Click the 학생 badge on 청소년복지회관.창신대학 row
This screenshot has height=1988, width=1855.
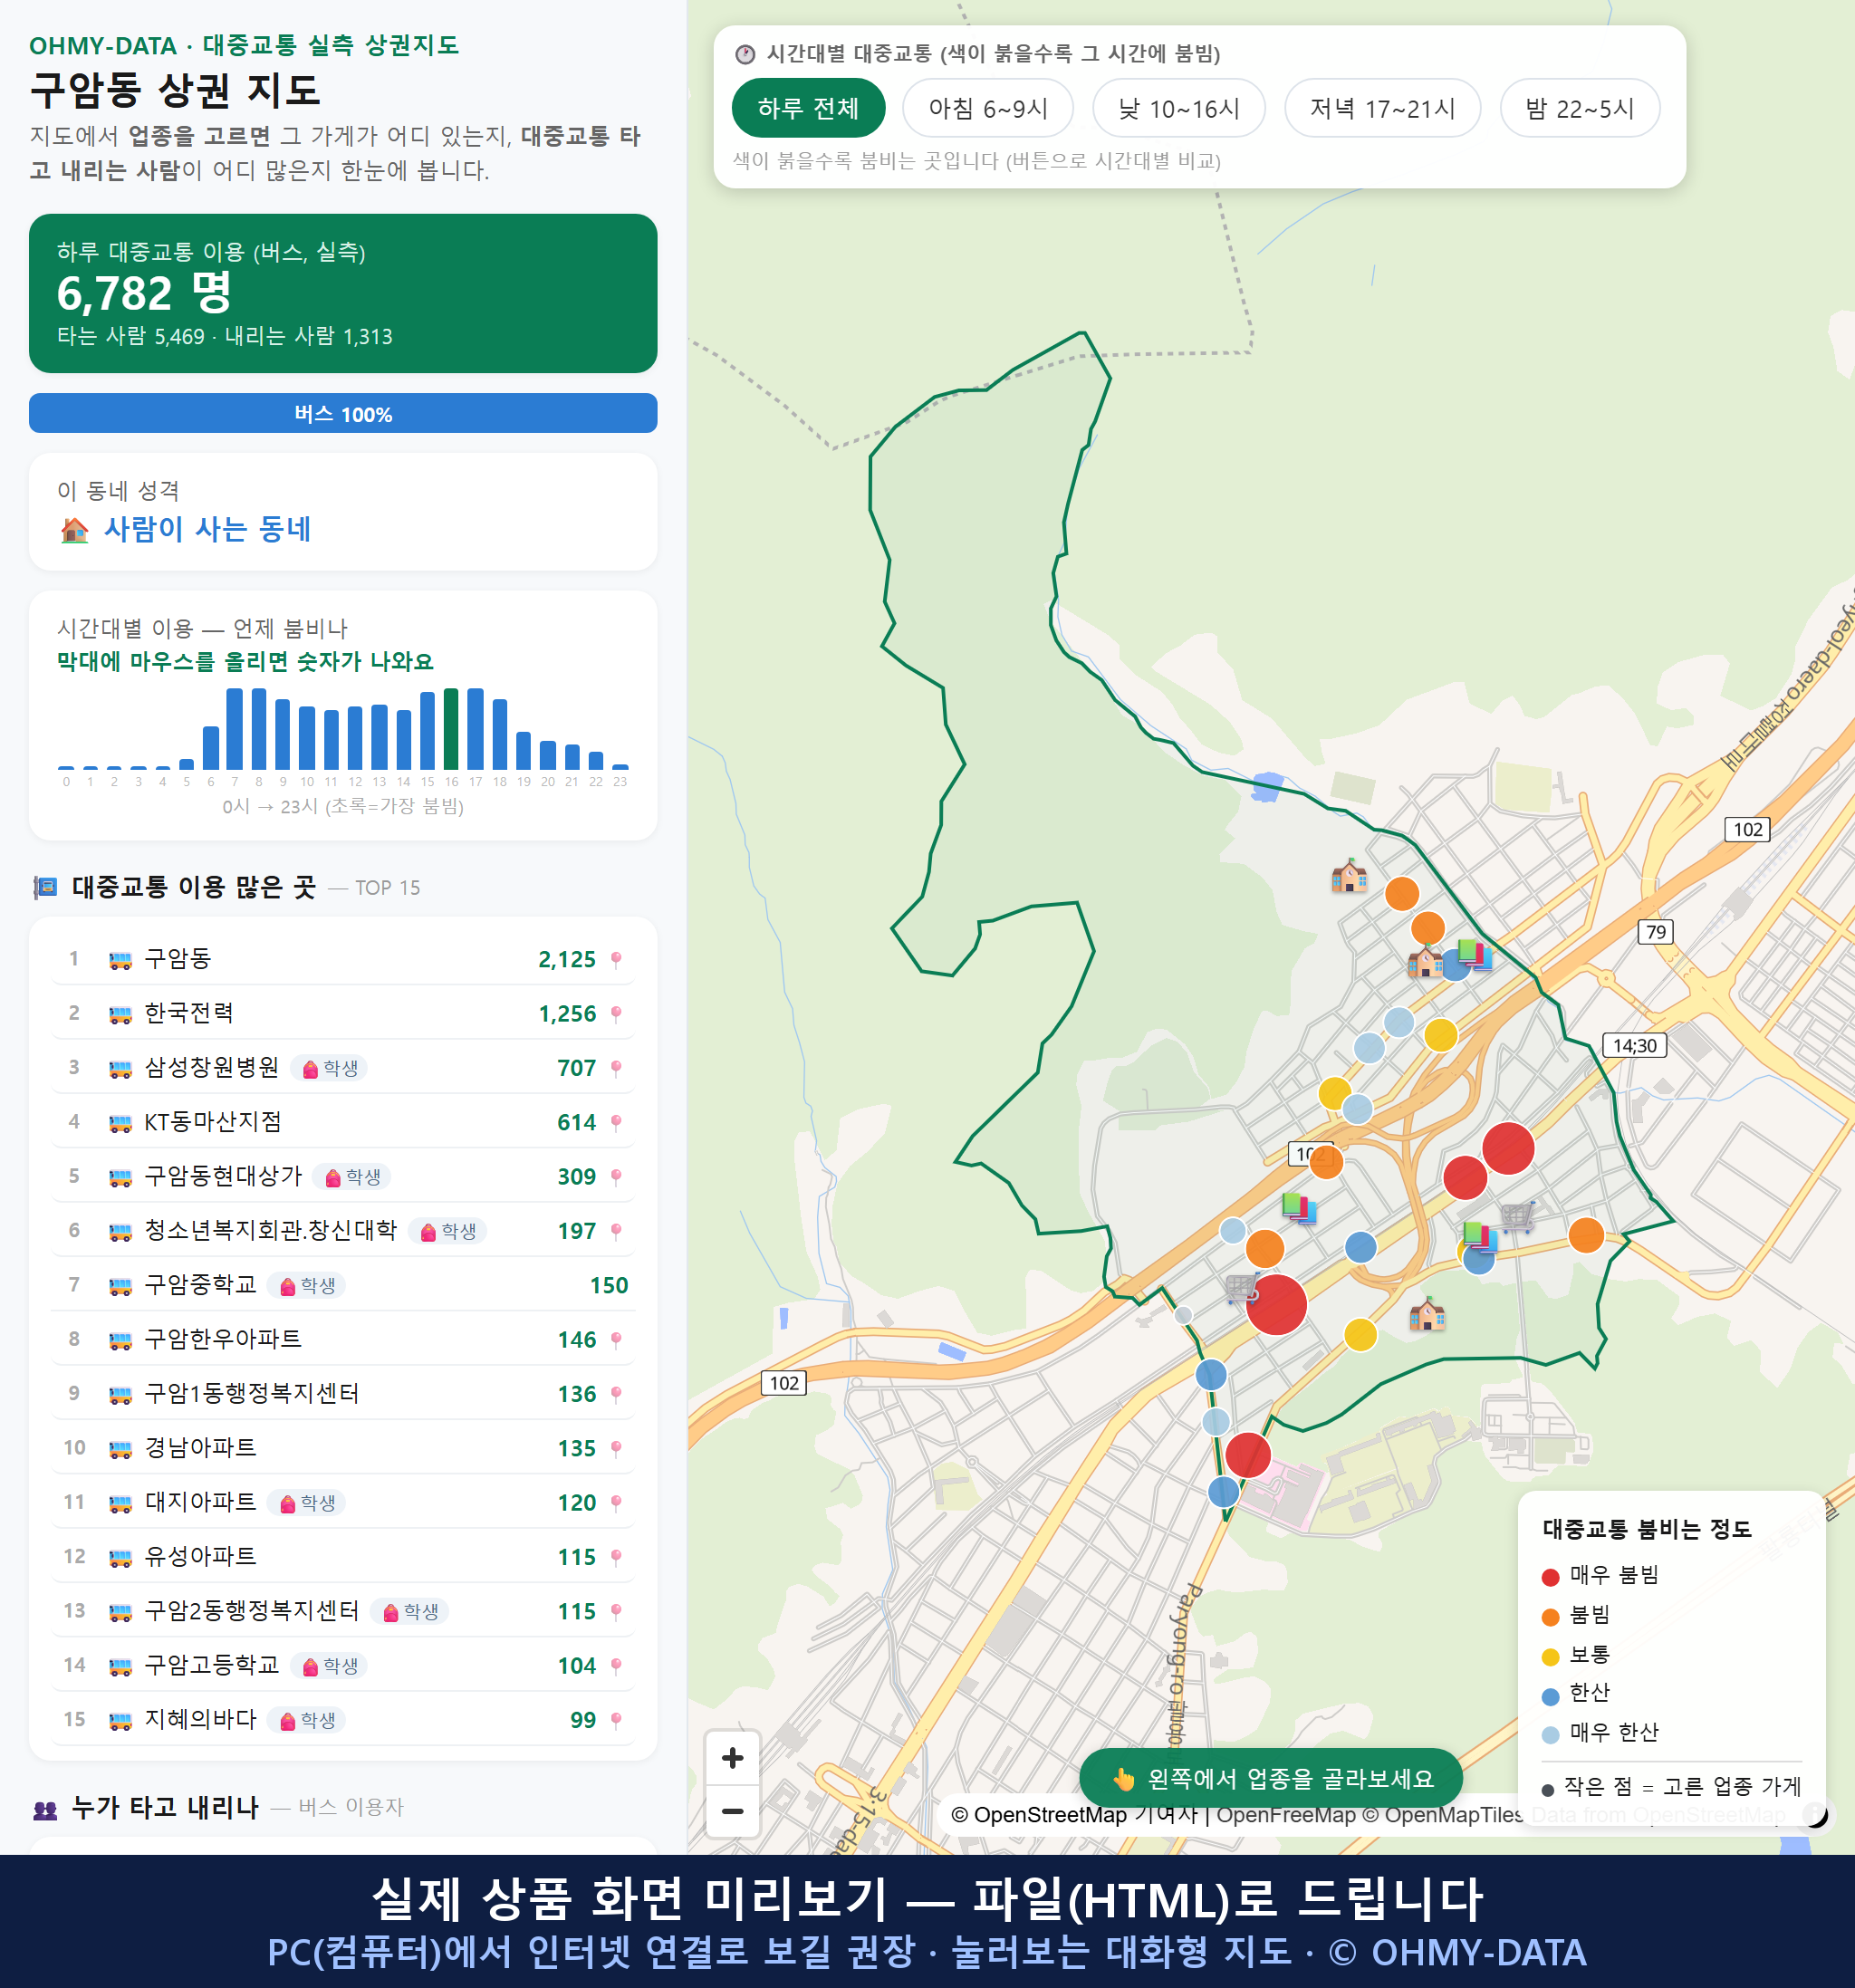click(x=448, y=1231)
